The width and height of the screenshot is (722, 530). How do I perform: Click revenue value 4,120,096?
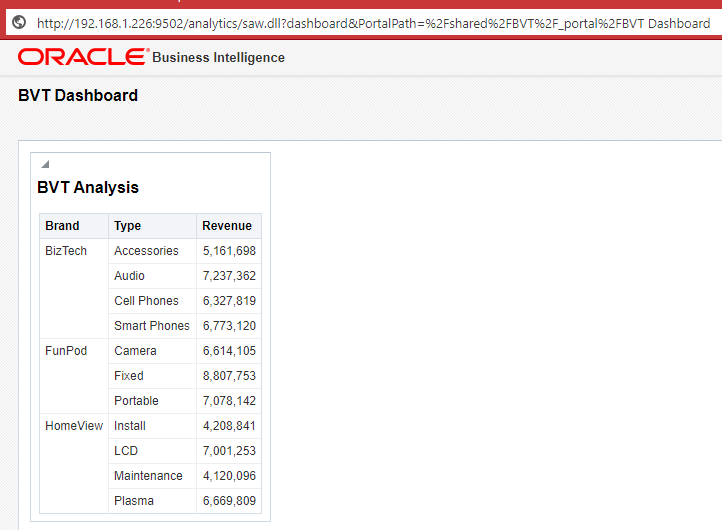tap(229, 476)
